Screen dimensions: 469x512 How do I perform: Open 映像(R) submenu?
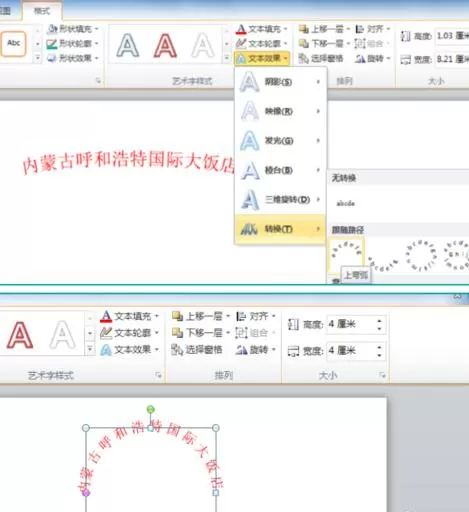[280, 111]
